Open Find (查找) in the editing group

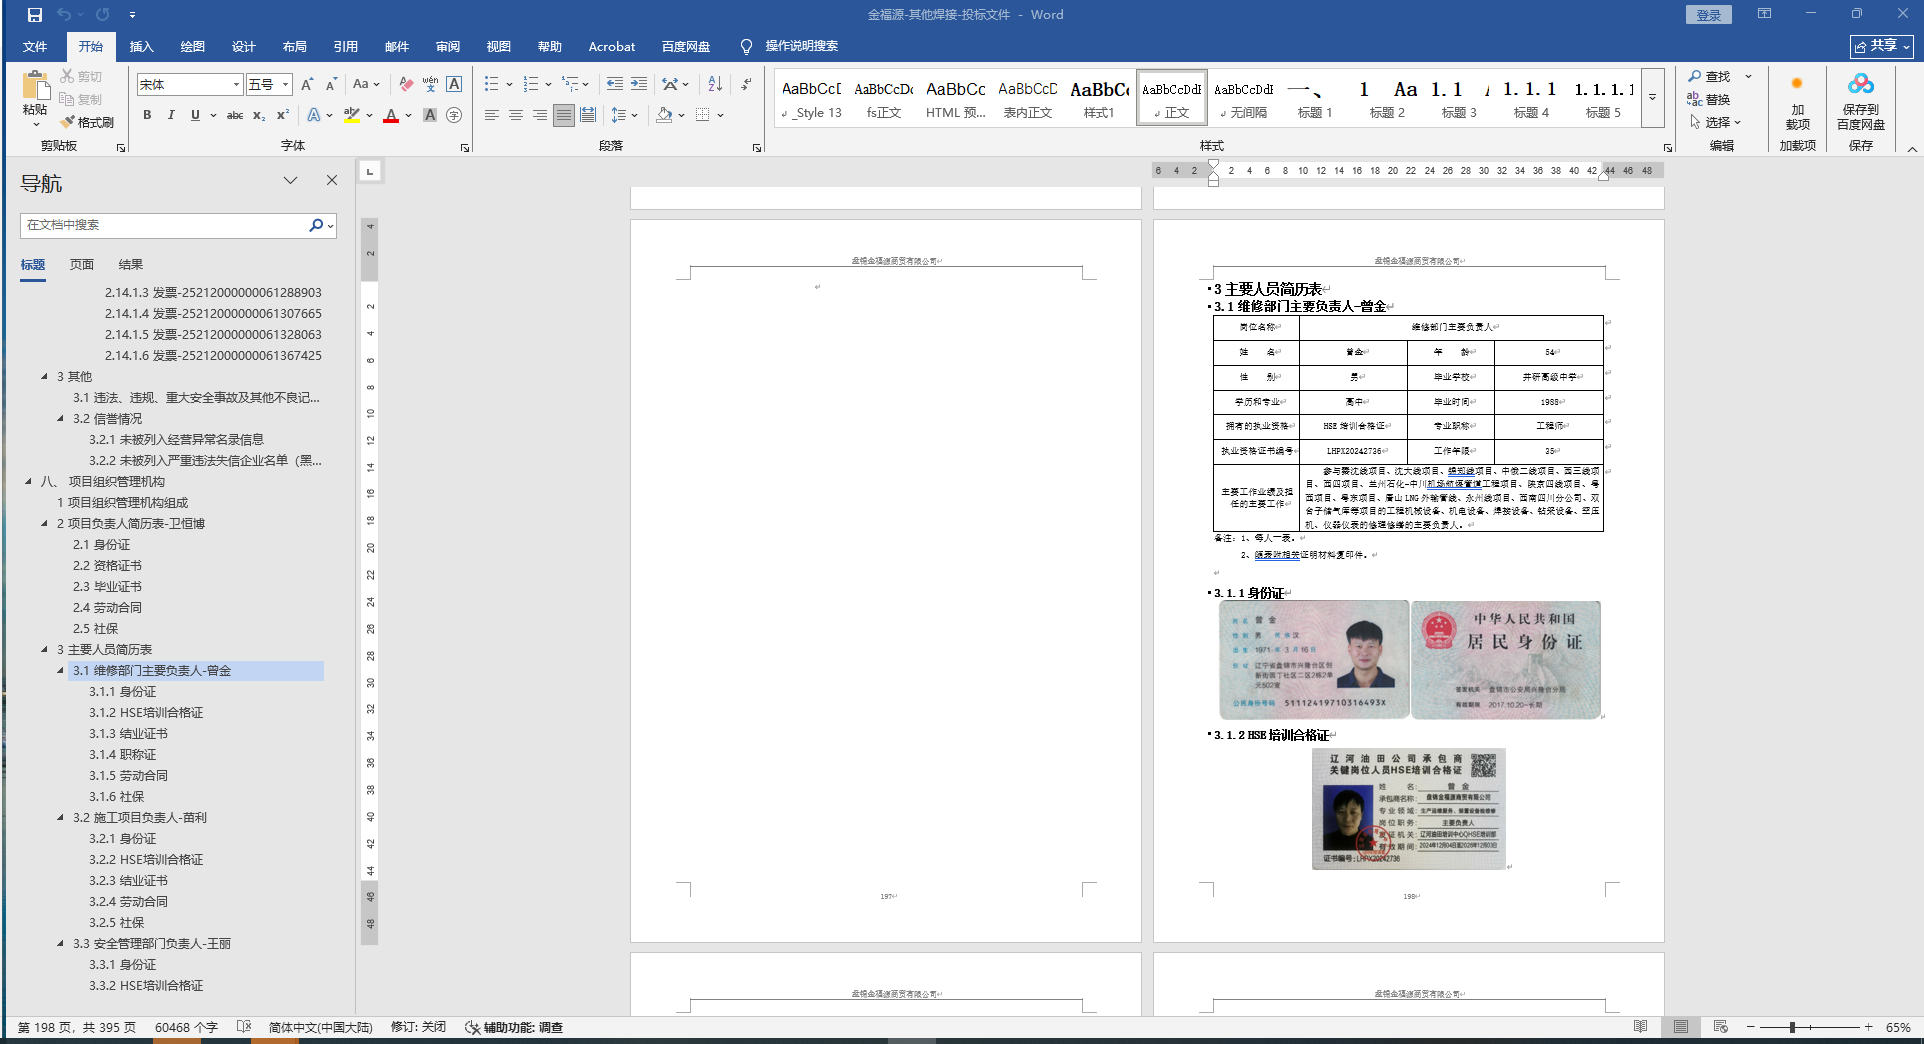[1709, 77]
